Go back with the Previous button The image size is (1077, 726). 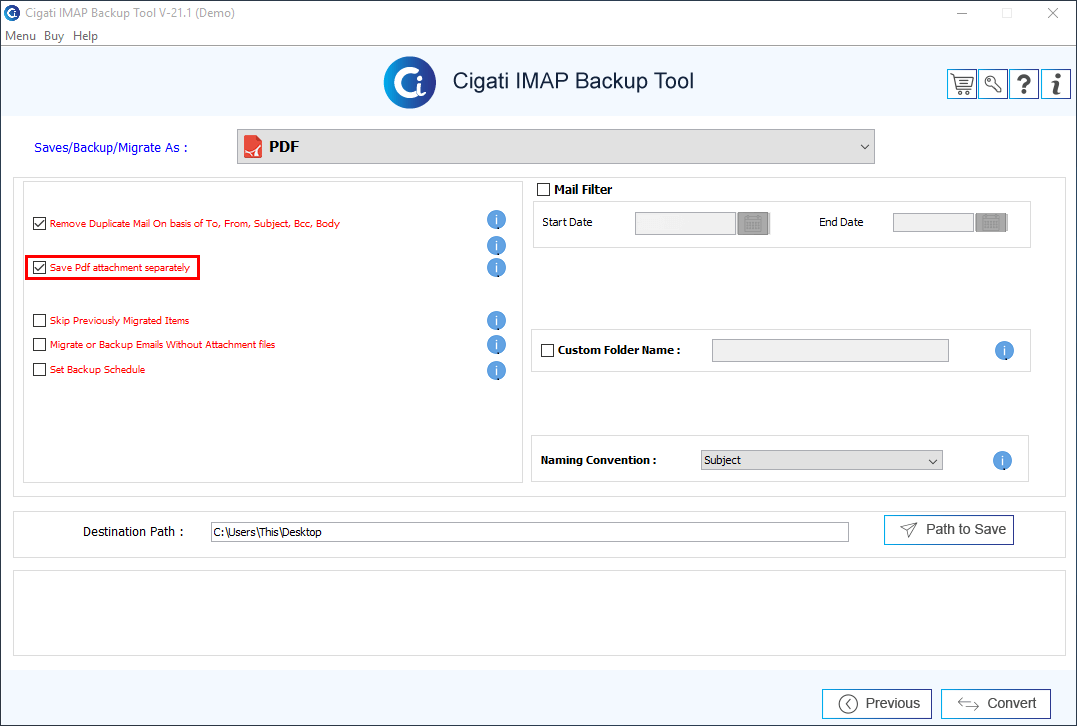click(x=876, y=703)
